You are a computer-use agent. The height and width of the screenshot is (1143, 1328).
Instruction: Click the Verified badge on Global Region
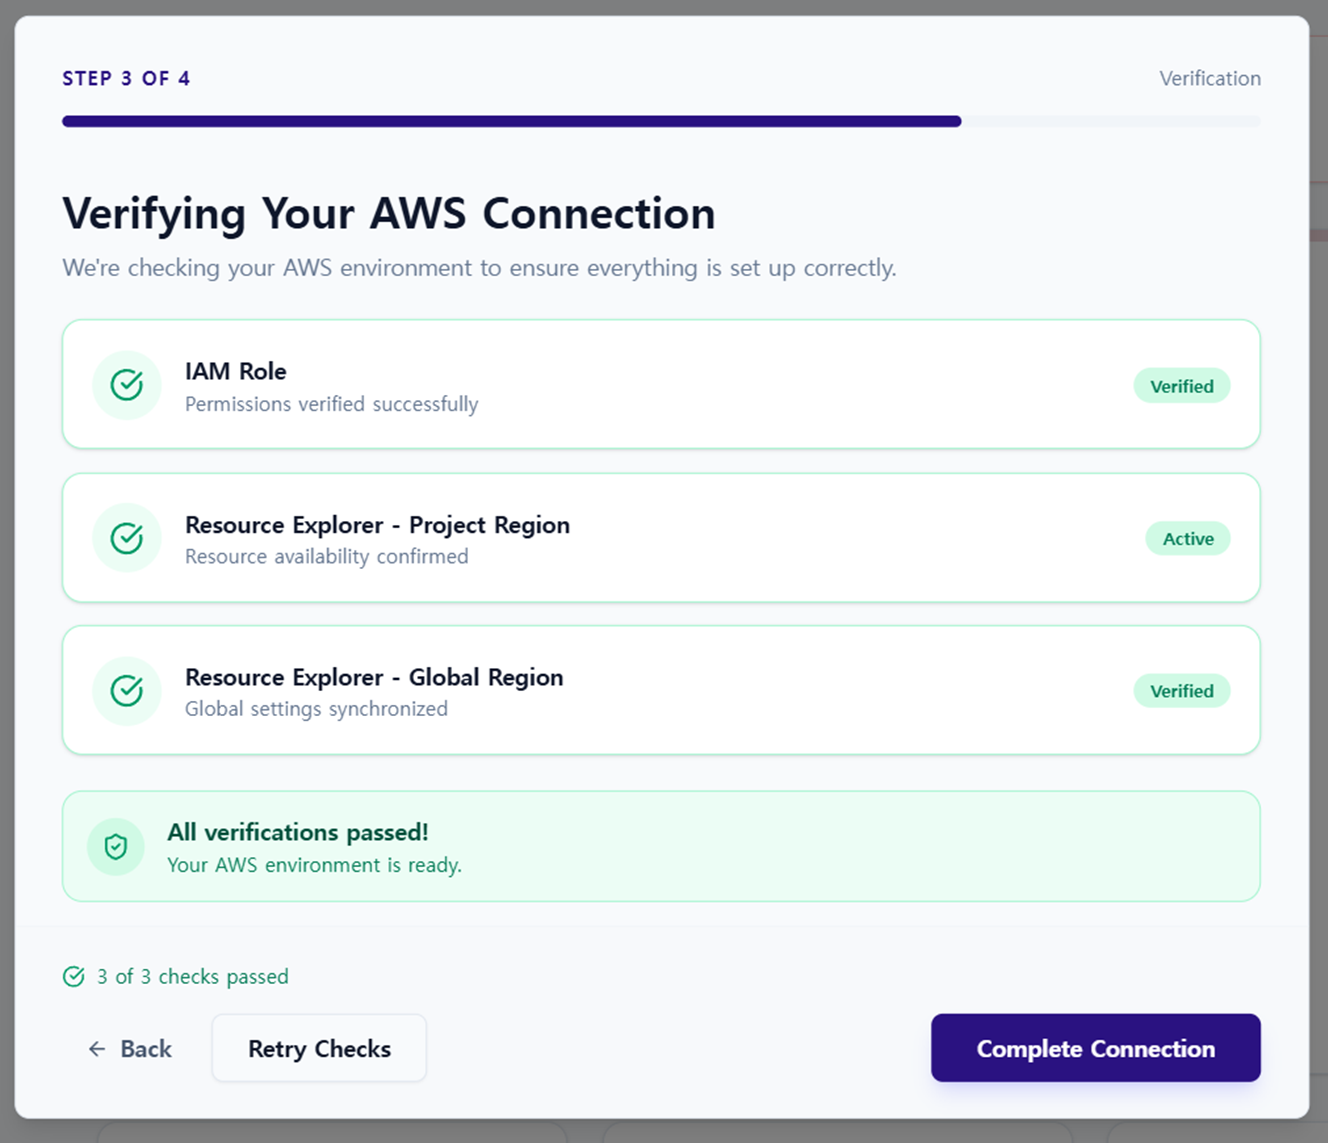[1181, 691]
